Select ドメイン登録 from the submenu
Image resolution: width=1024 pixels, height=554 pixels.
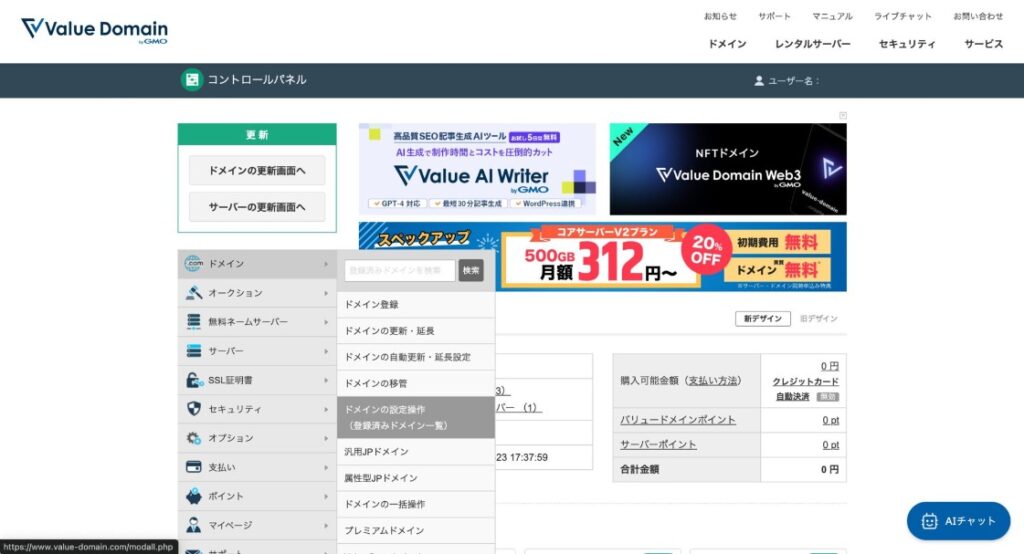[x=416, y=304]
